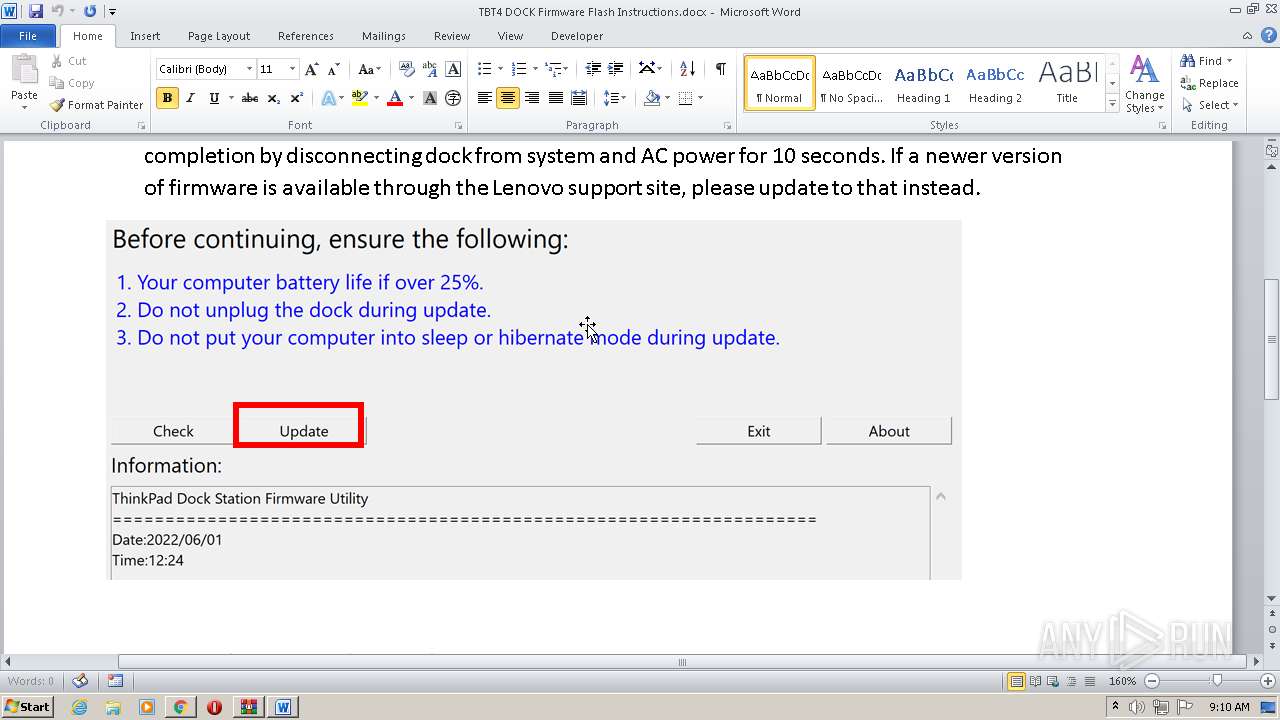The width and height of the screenshot is (1280, 720).
Task: Apply the Heading 2 style
Action: coord(995,83)
